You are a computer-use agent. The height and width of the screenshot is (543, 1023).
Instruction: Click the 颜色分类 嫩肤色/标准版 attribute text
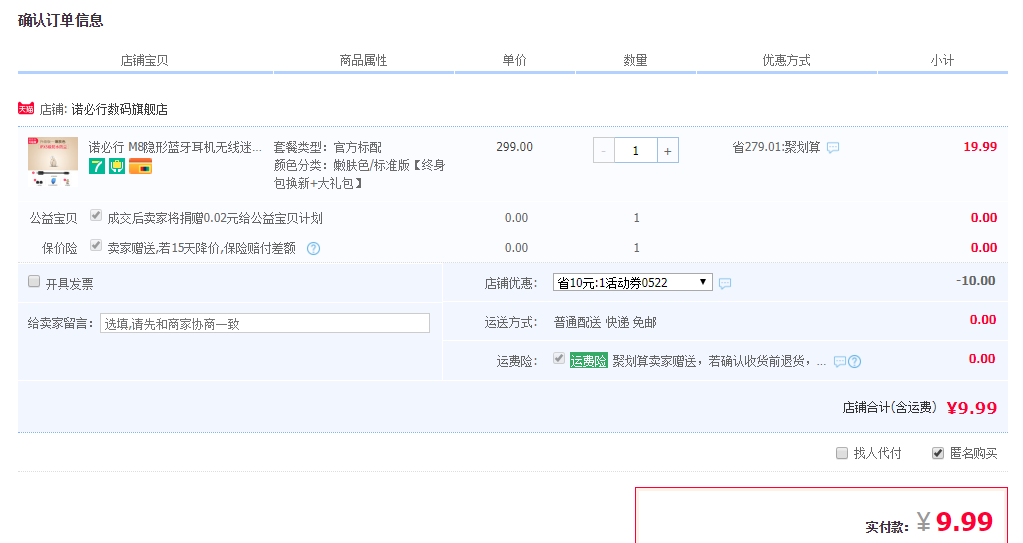coord(359,174)
